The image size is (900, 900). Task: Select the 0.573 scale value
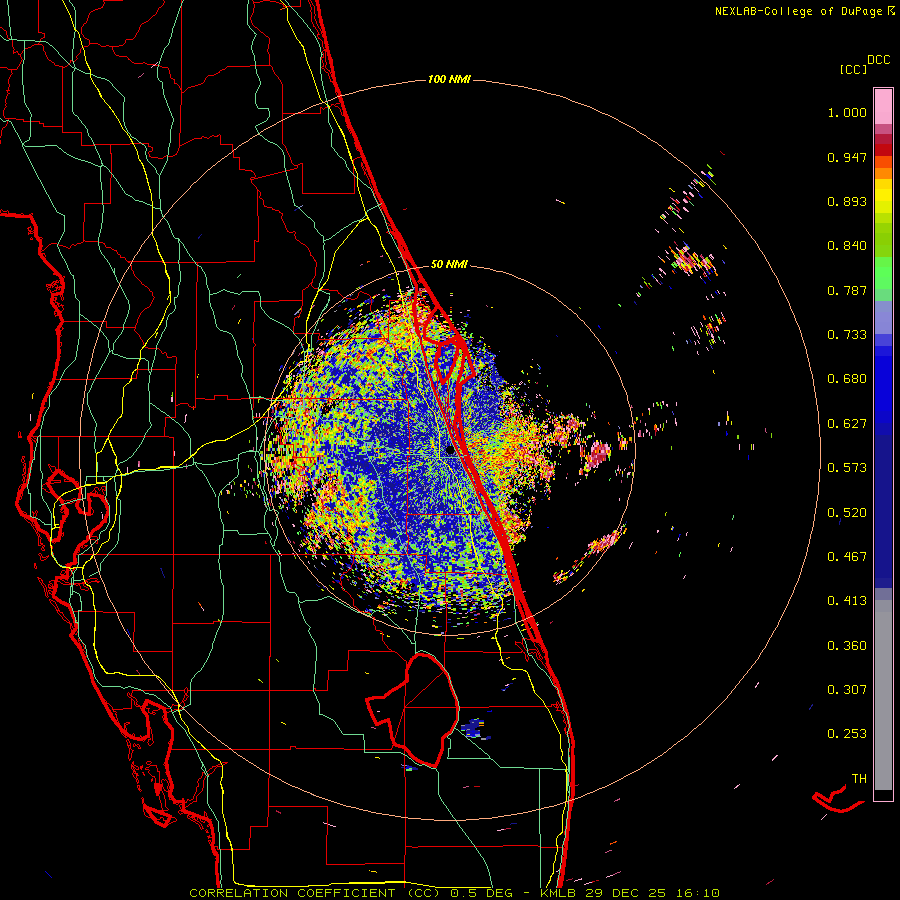coord(847,468)
